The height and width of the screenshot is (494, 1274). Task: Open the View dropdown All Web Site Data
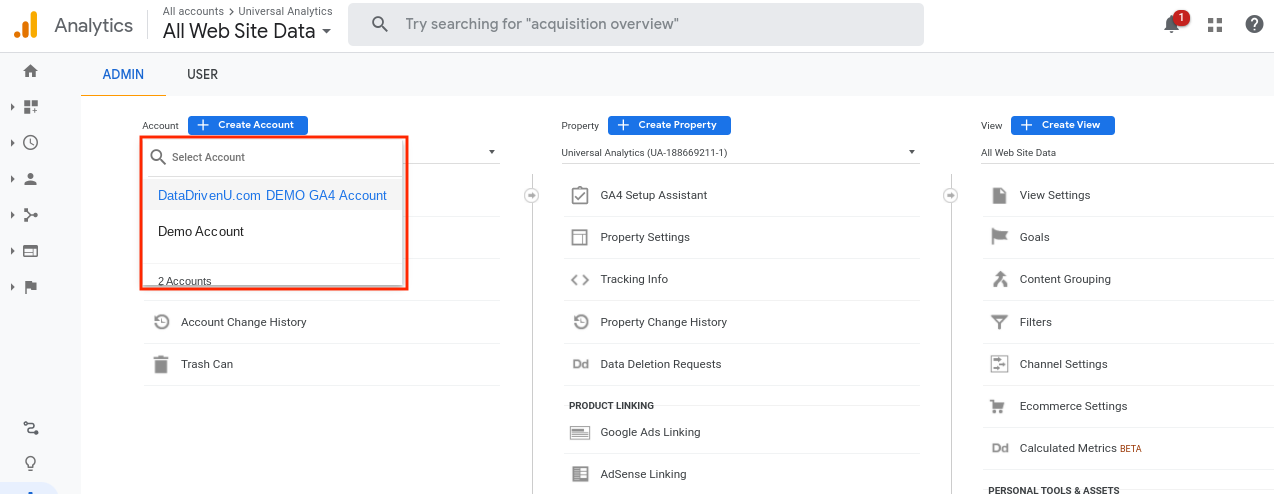click(x=1127, y=153)
